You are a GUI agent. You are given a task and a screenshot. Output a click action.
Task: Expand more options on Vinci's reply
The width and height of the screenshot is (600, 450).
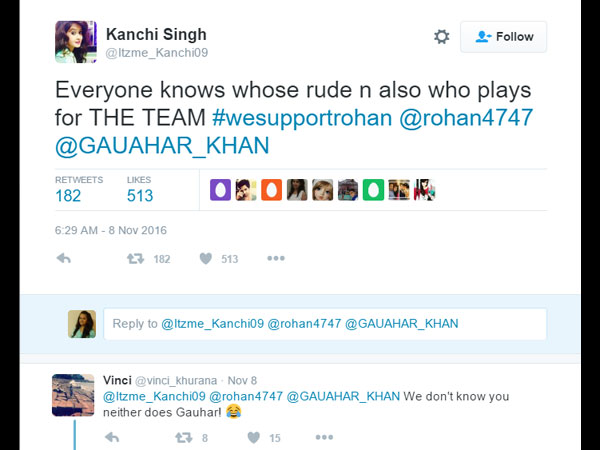[x=324, y=437]
